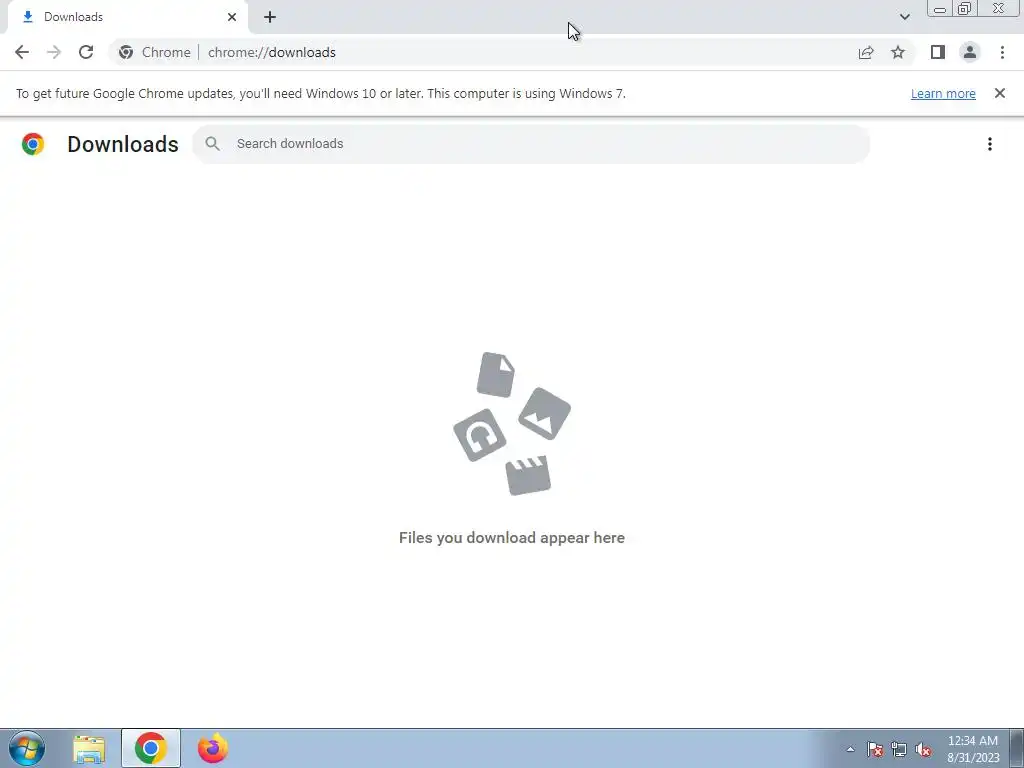Reload the downloads page
Image resolution: width=1024 pixels, height=768 pixels.
pyautogui.click(x=86, y=52)
